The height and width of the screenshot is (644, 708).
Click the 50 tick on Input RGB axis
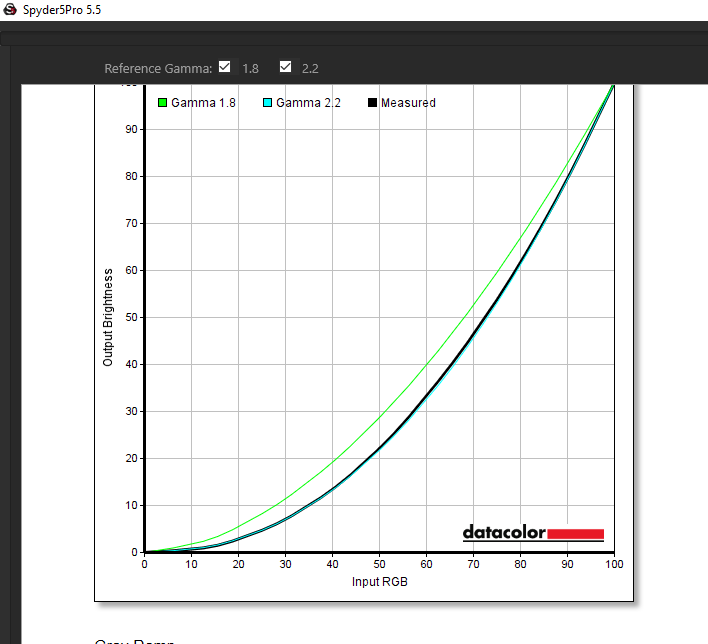coord(379,564)
